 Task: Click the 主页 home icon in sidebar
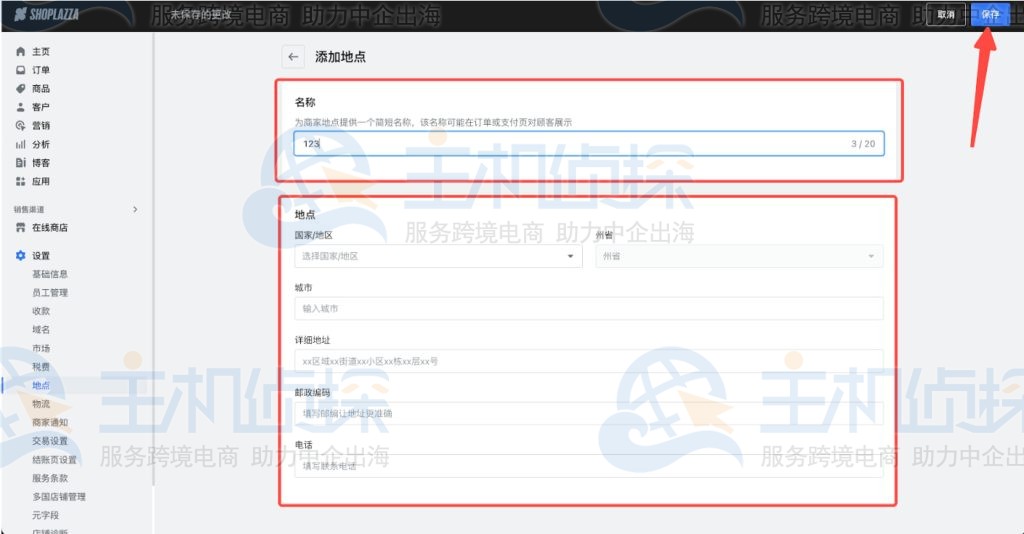[x=20, y=51]
